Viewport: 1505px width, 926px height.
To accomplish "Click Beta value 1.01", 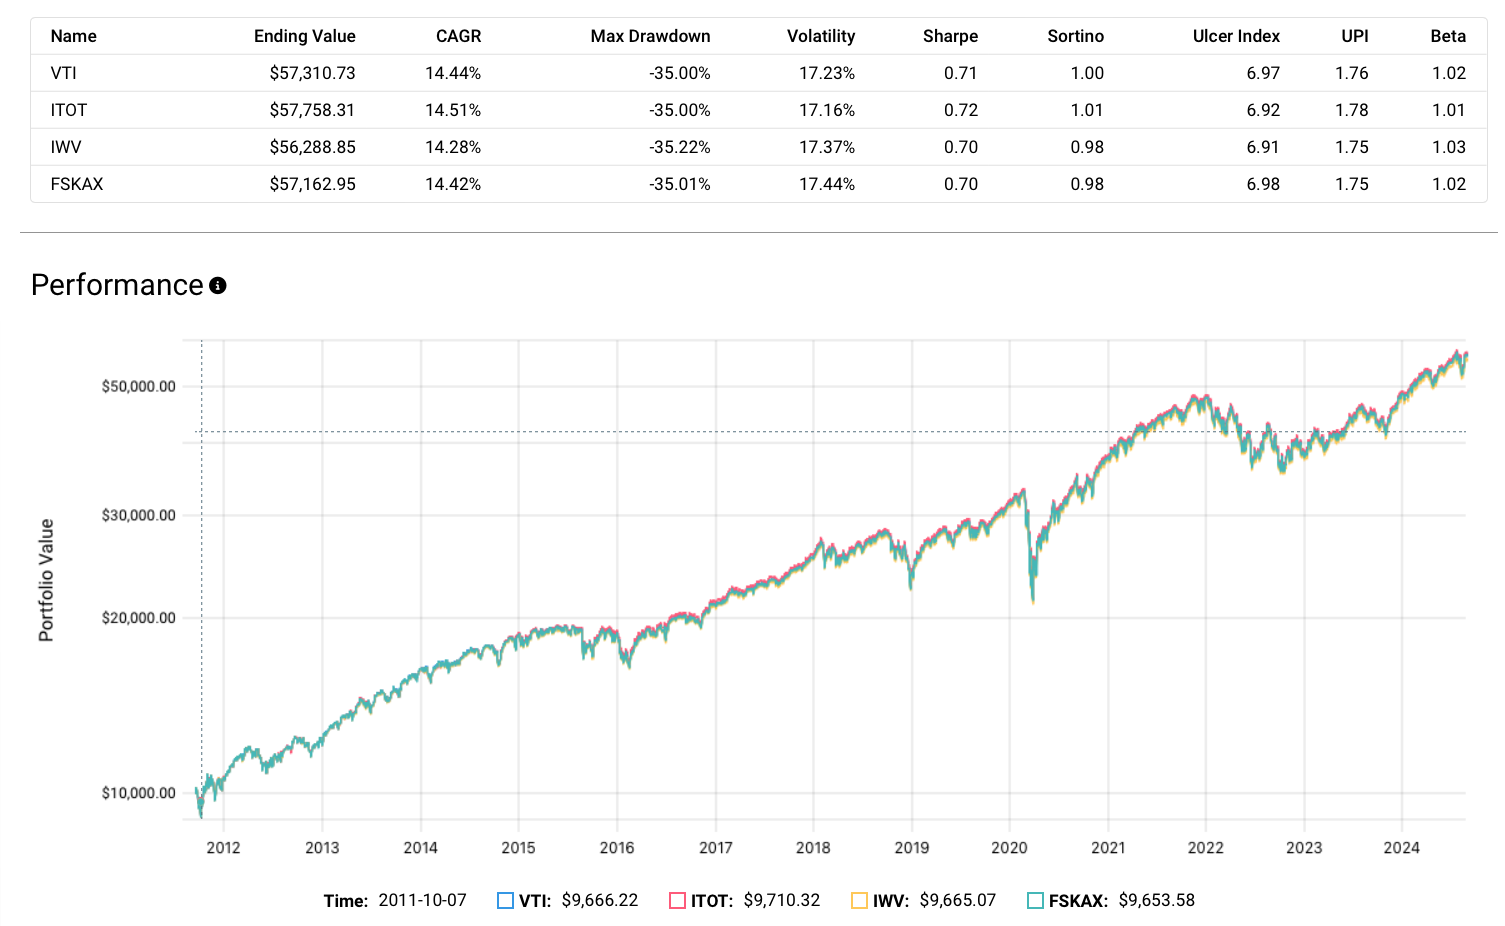I will pos(1449,110).
